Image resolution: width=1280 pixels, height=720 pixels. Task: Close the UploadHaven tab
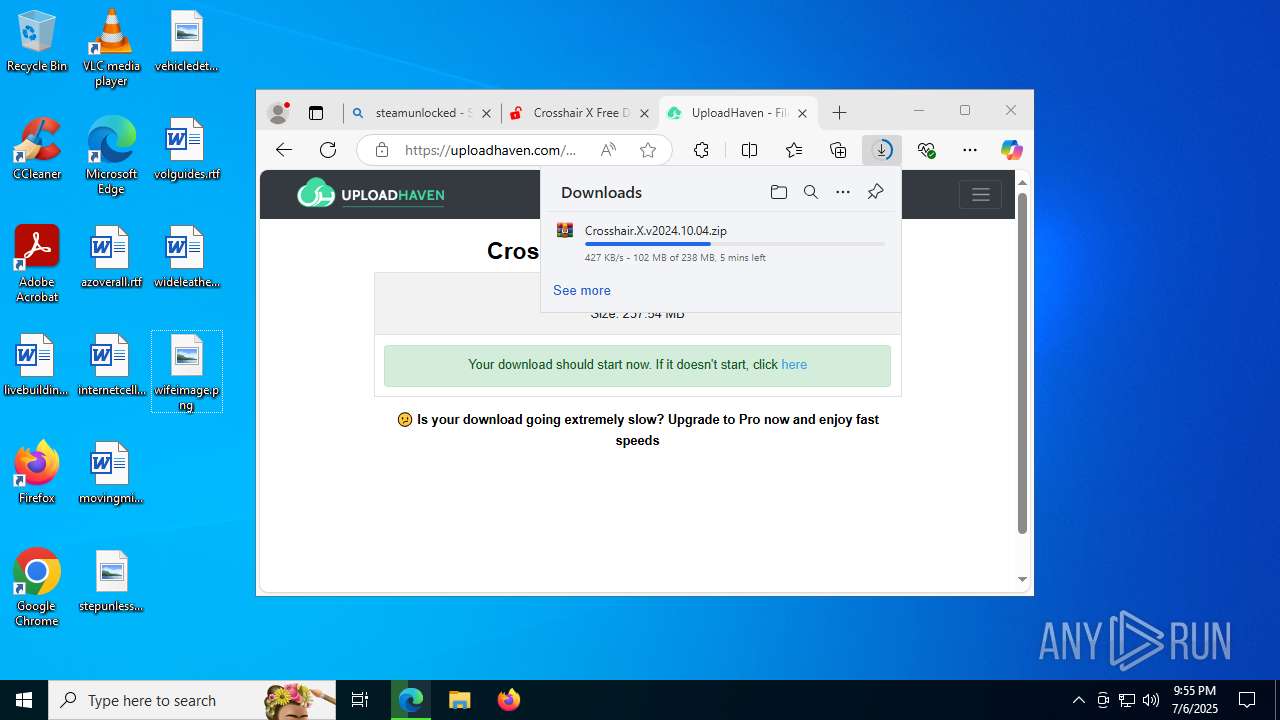point(802,114)
